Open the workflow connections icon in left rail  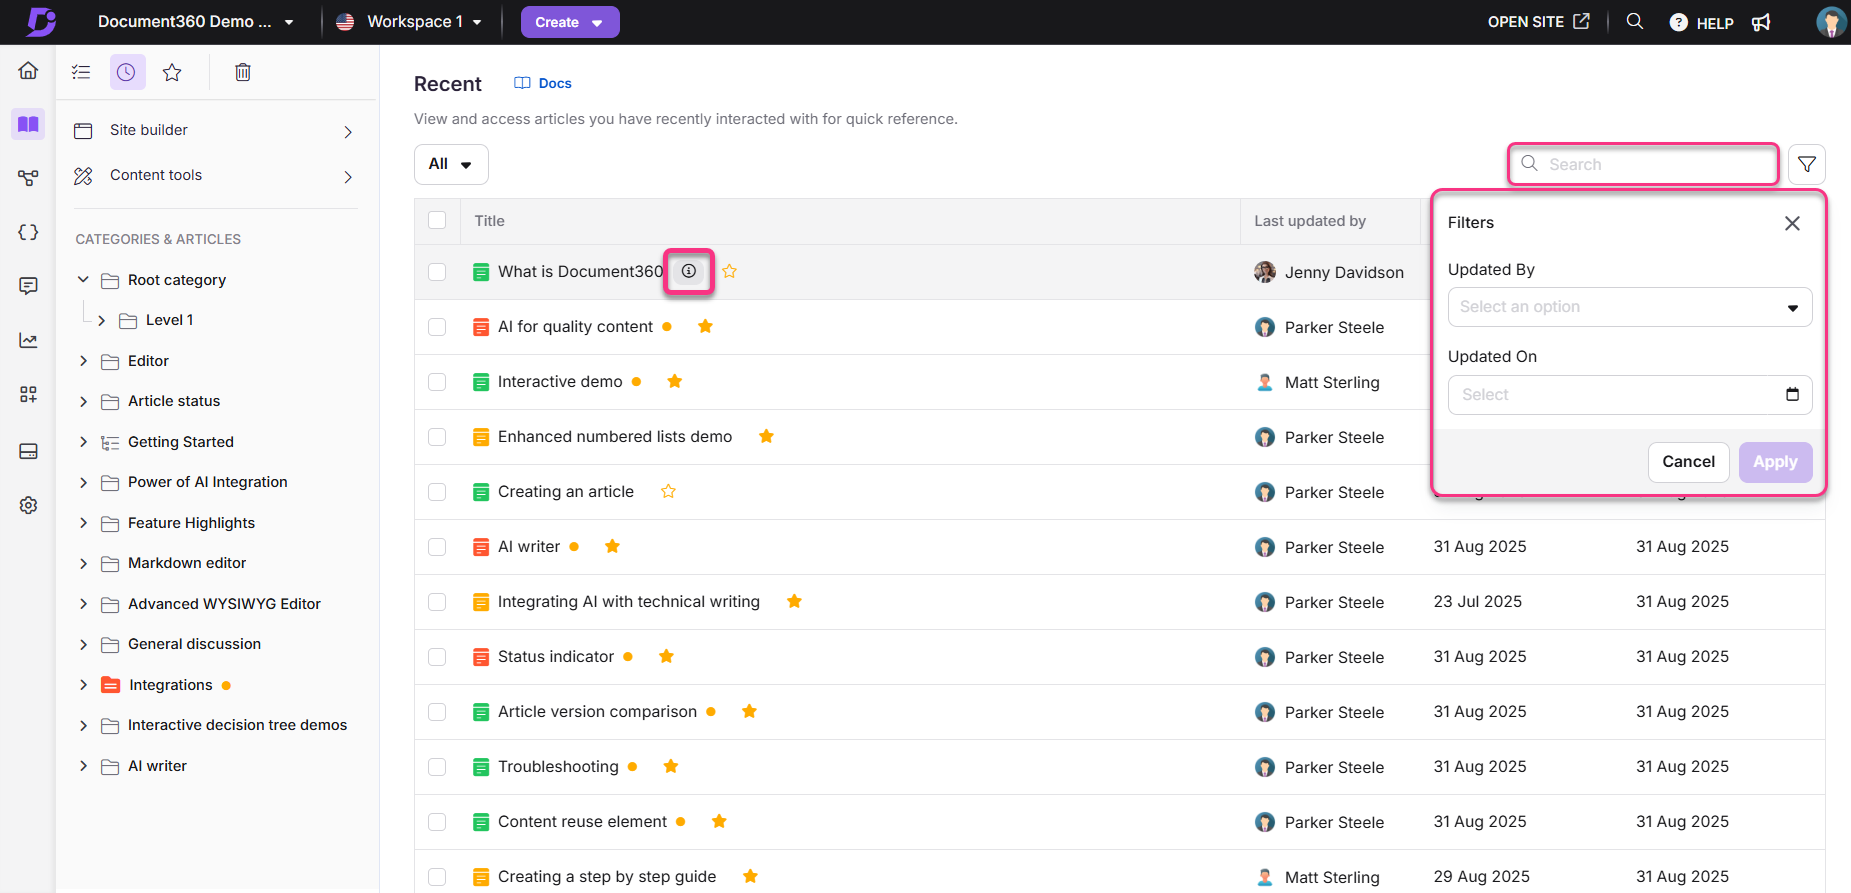(x=28, y=178)
